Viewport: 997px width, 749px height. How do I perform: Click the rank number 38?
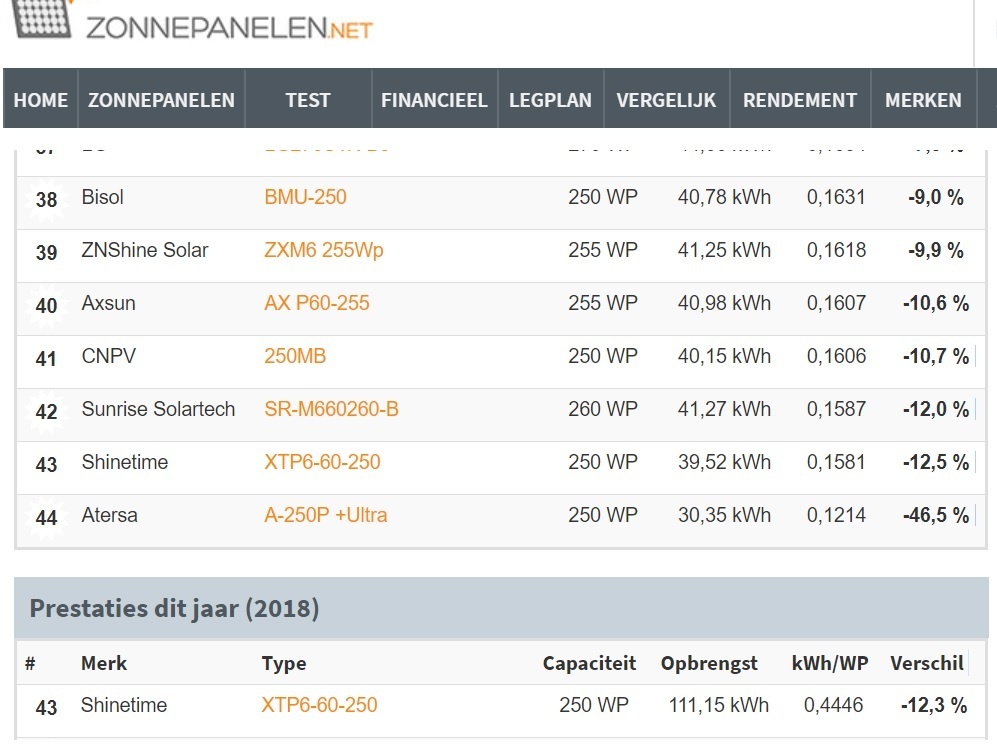pos(46,200)
